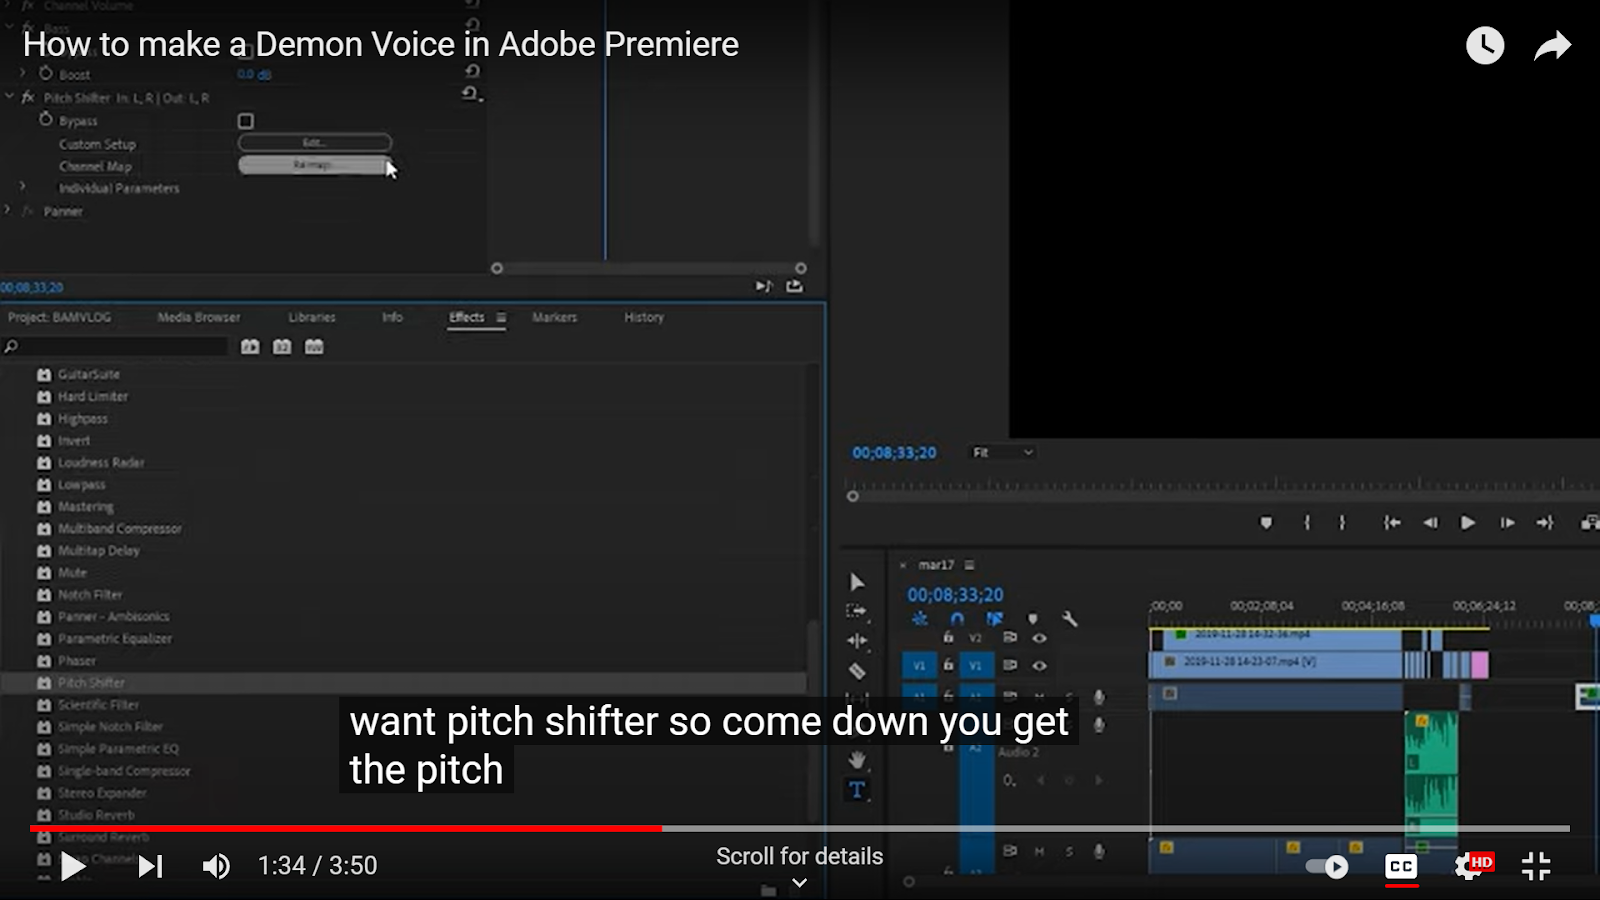Go to Out point in Program Monitor
1600x900 pixels.
click(1545, 522)
